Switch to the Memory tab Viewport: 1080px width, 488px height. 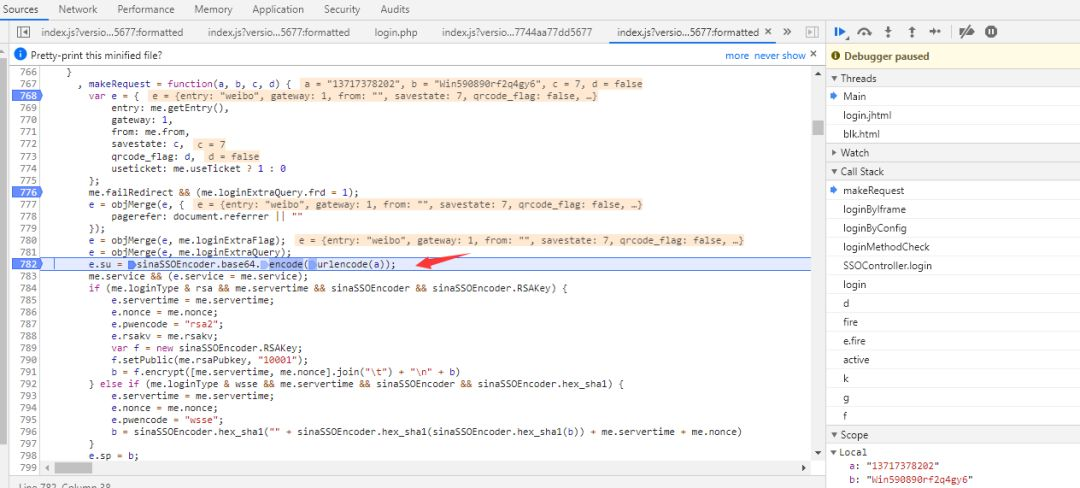click(213, 10)
